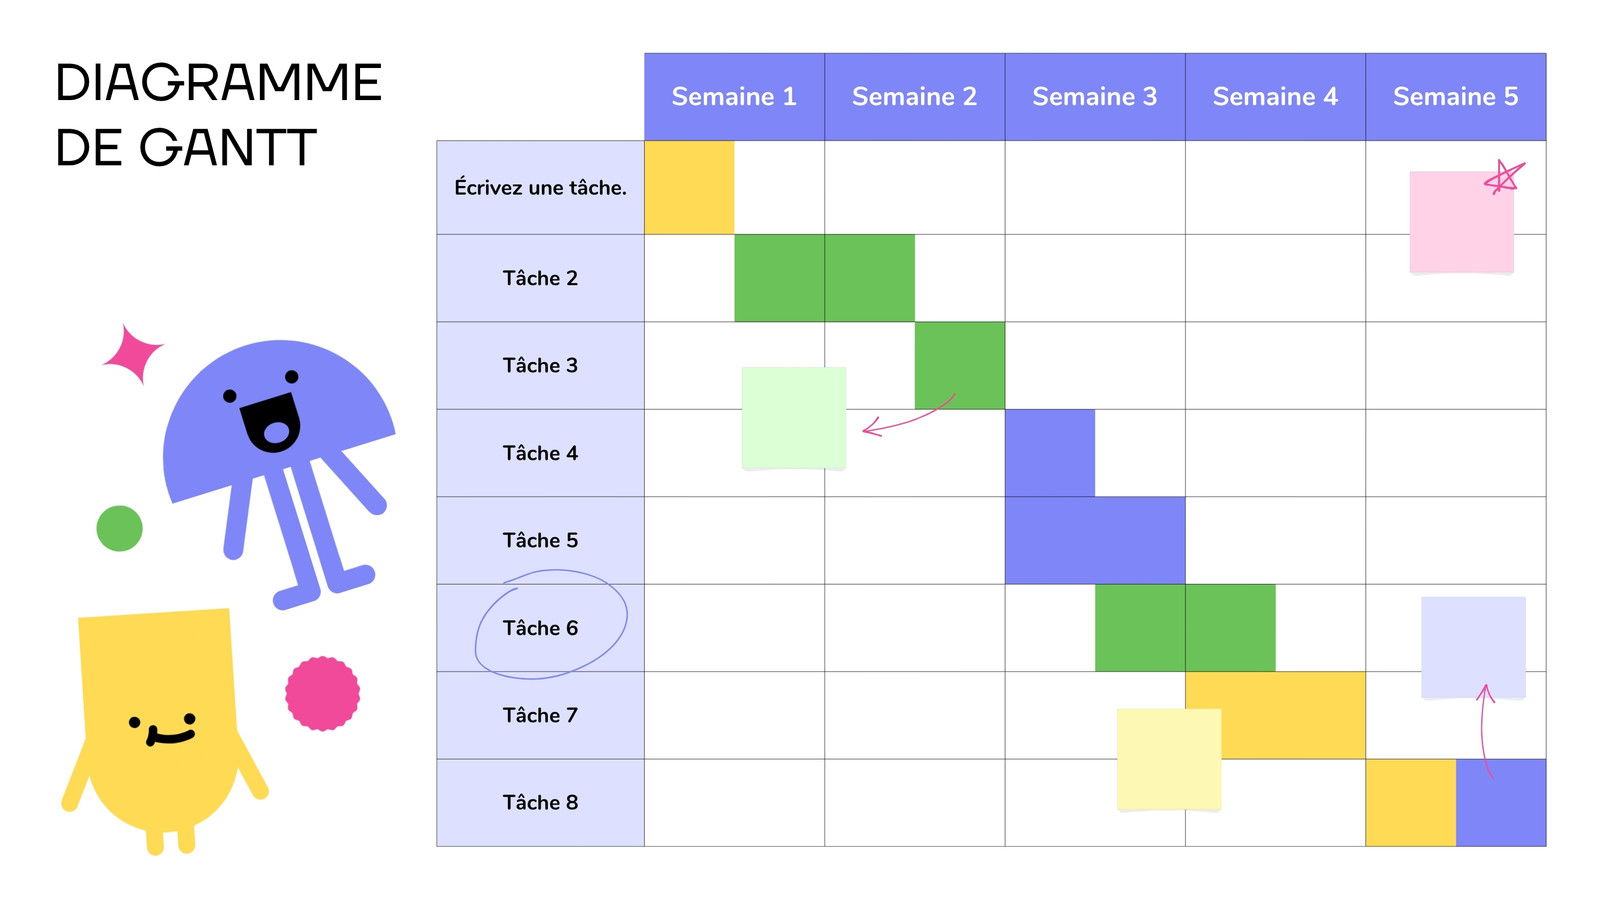Click the pink curved arrow near Tâche 3

909,414
